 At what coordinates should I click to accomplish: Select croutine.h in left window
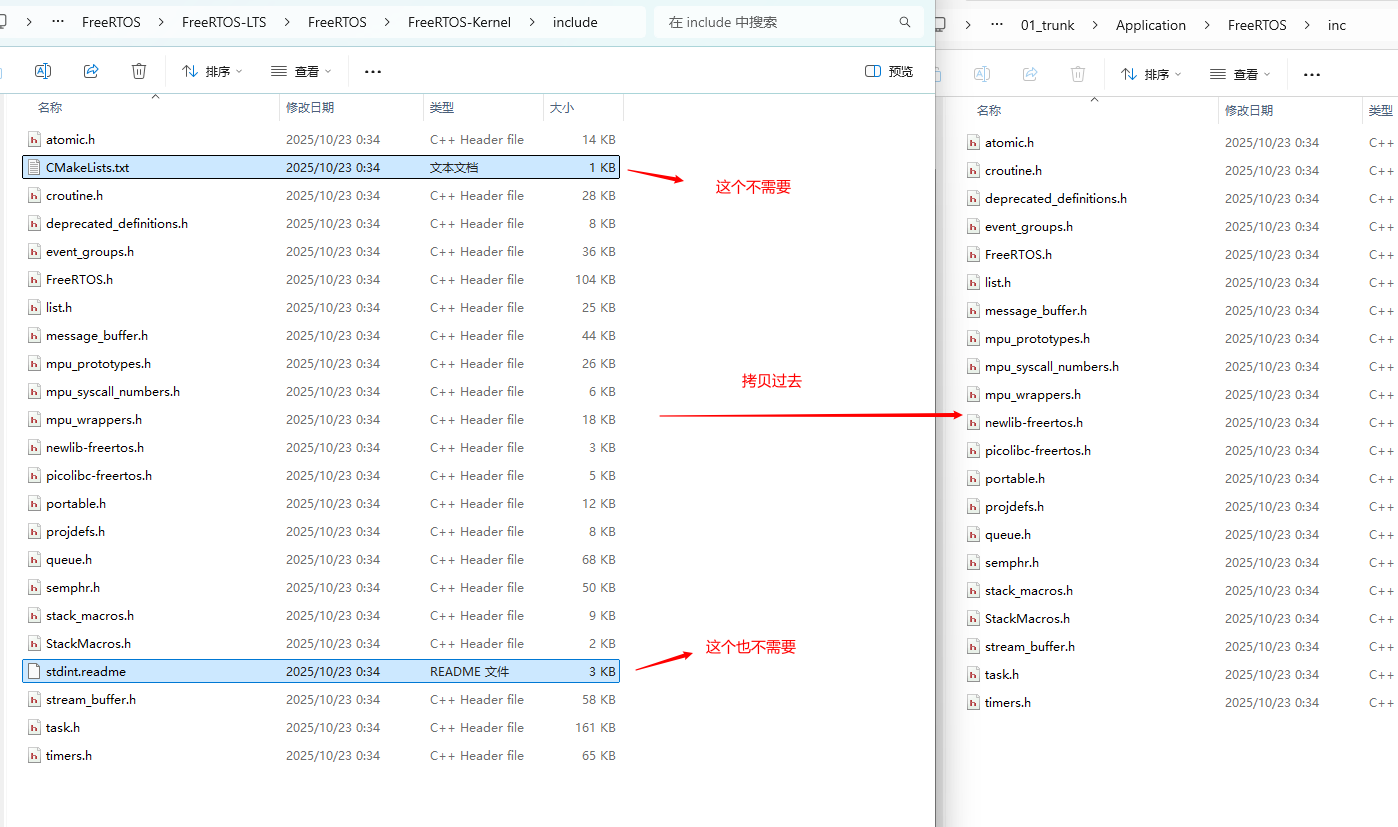point(321,195)
